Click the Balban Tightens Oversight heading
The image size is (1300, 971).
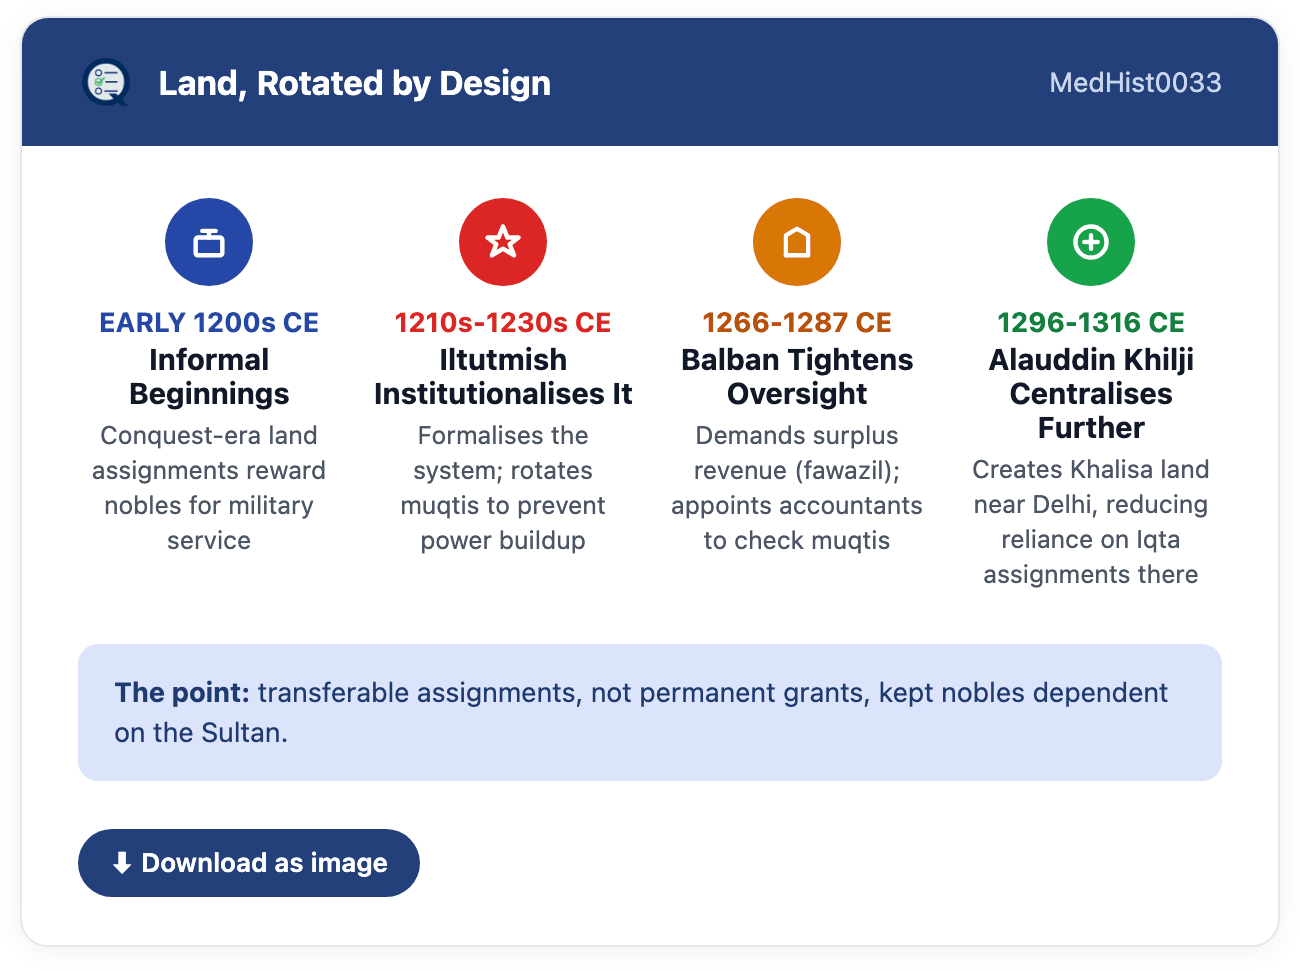(x=797, y=377)
